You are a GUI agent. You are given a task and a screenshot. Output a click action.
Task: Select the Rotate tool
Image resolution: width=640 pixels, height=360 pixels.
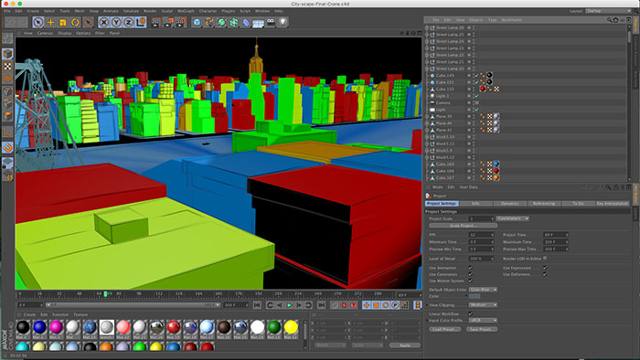(x=75, y=22)
